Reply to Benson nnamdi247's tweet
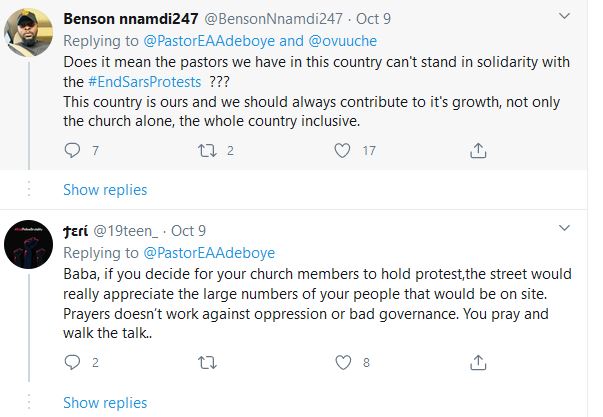Image resolution: width=603 pixels, height=417 pixels. (x=71, y=150)
